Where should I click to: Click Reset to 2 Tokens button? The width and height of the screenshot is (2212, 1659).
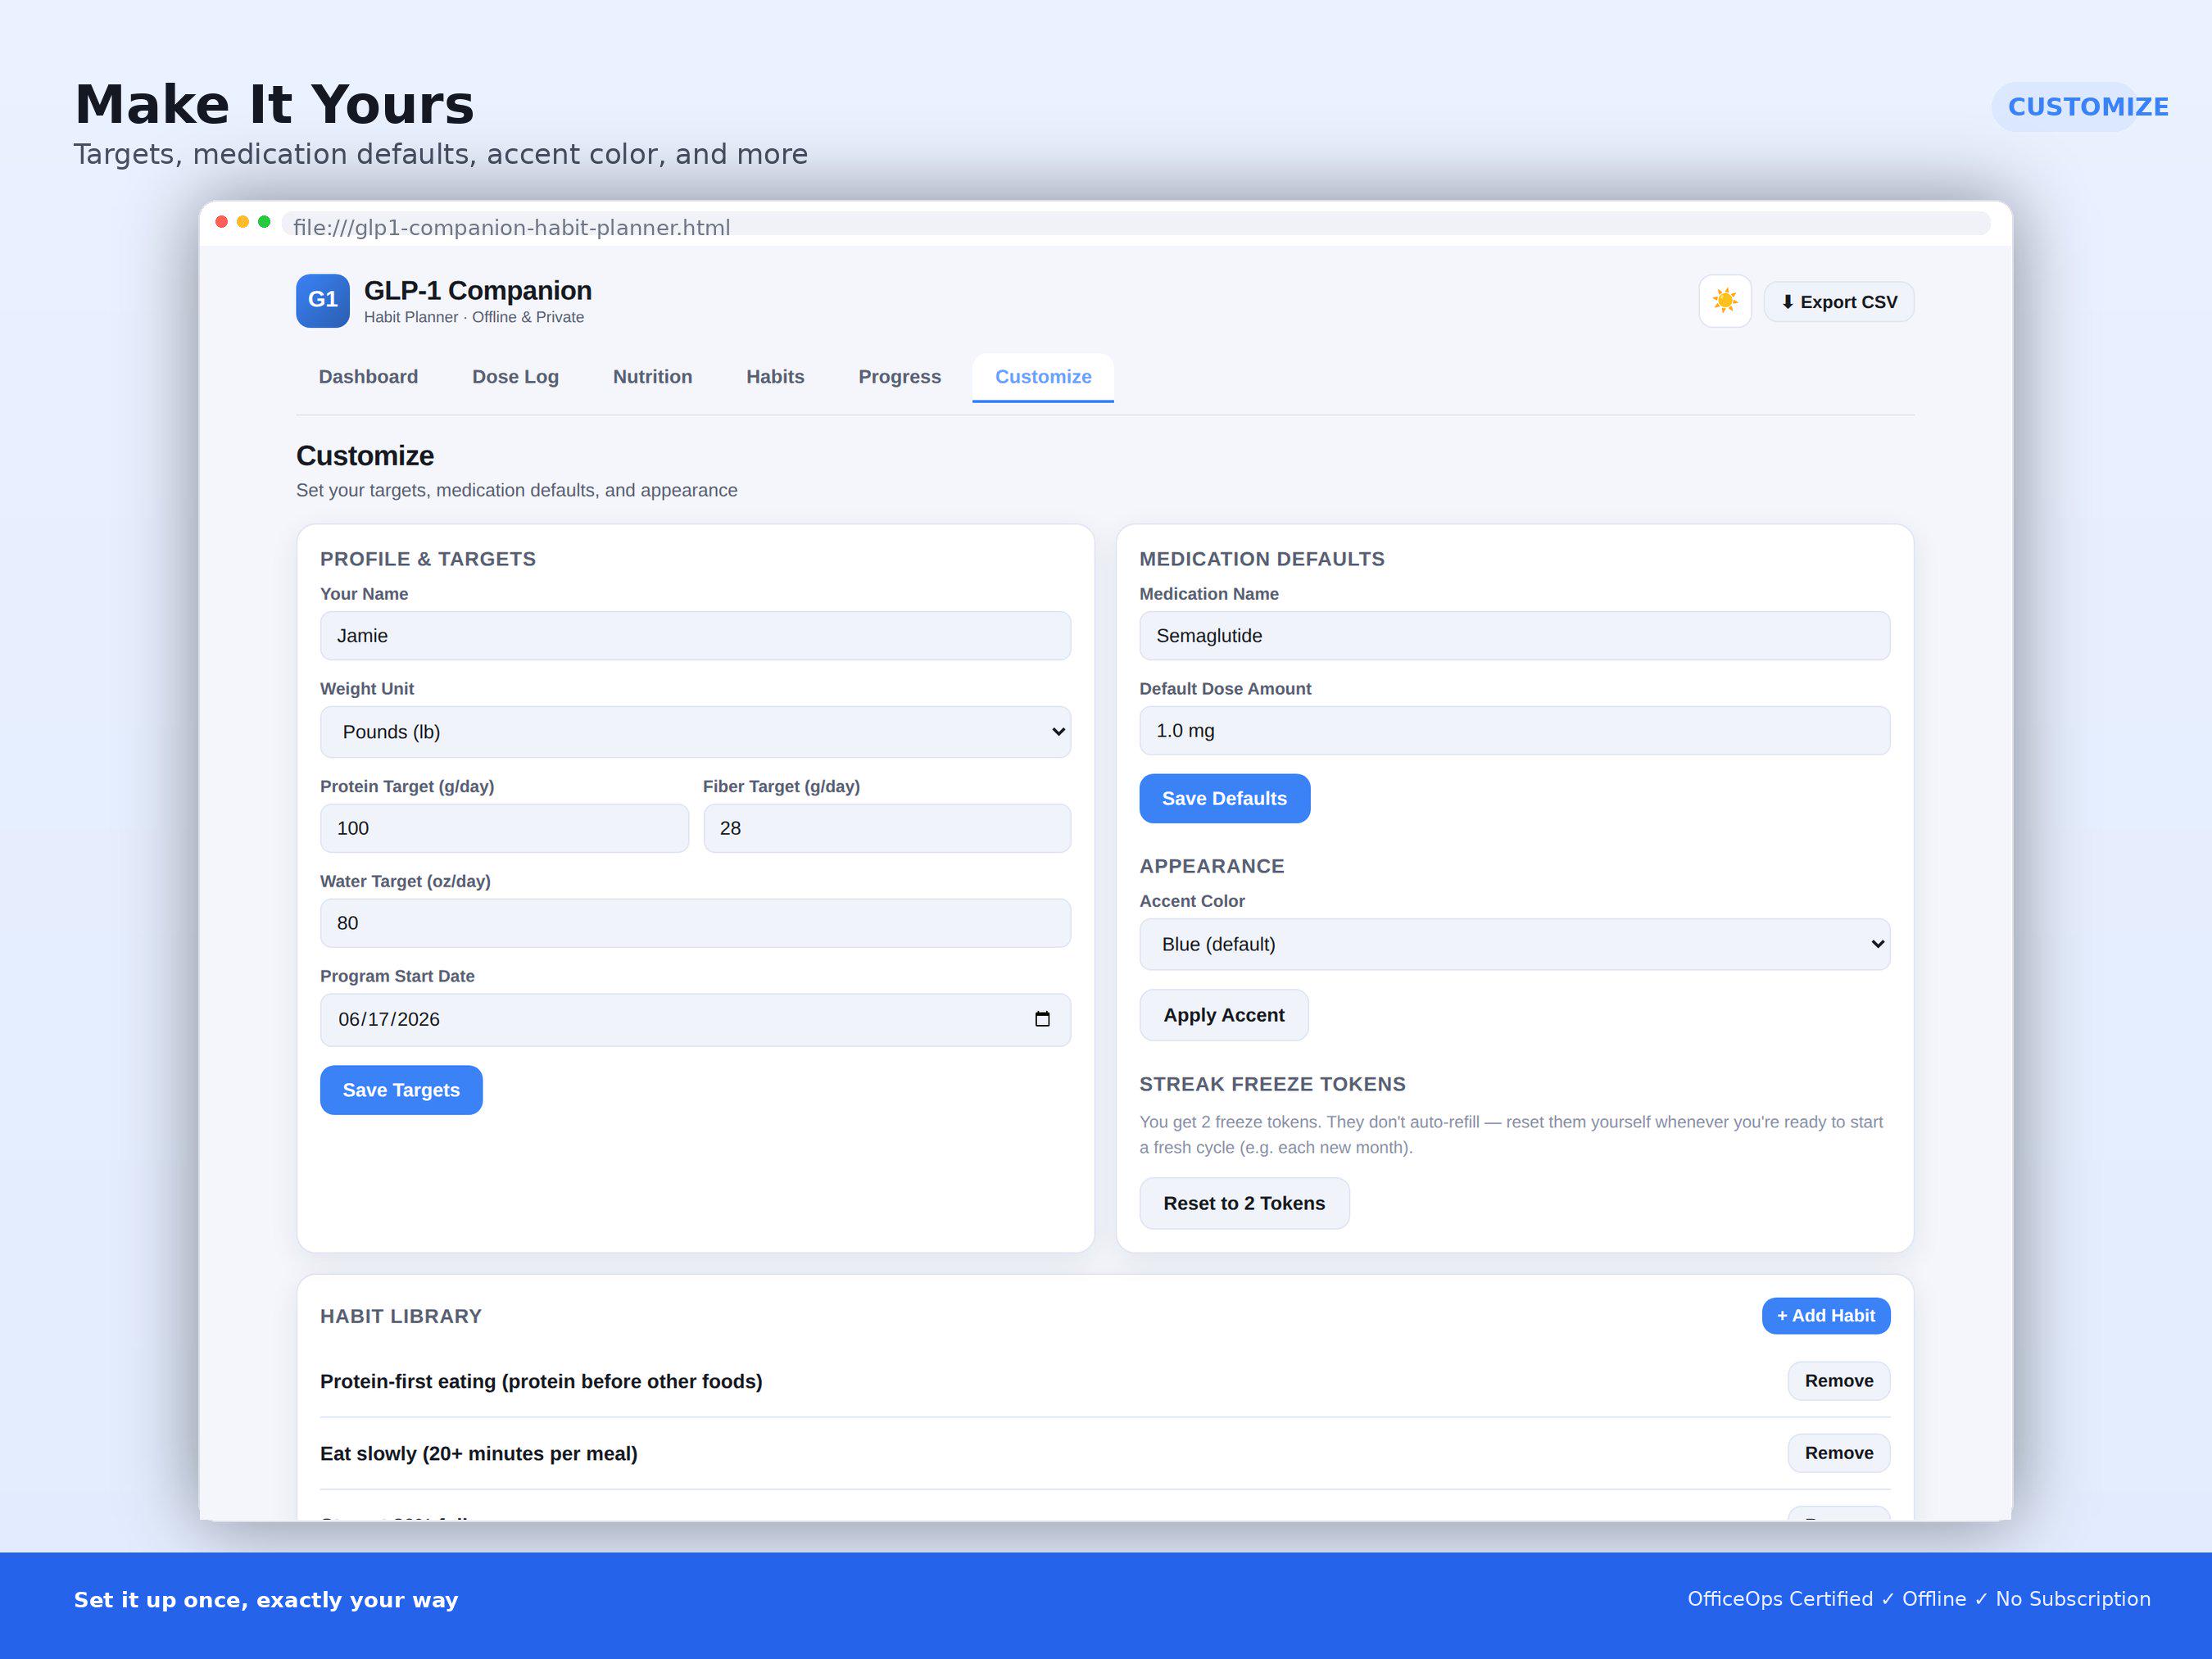(1244, 1203)
